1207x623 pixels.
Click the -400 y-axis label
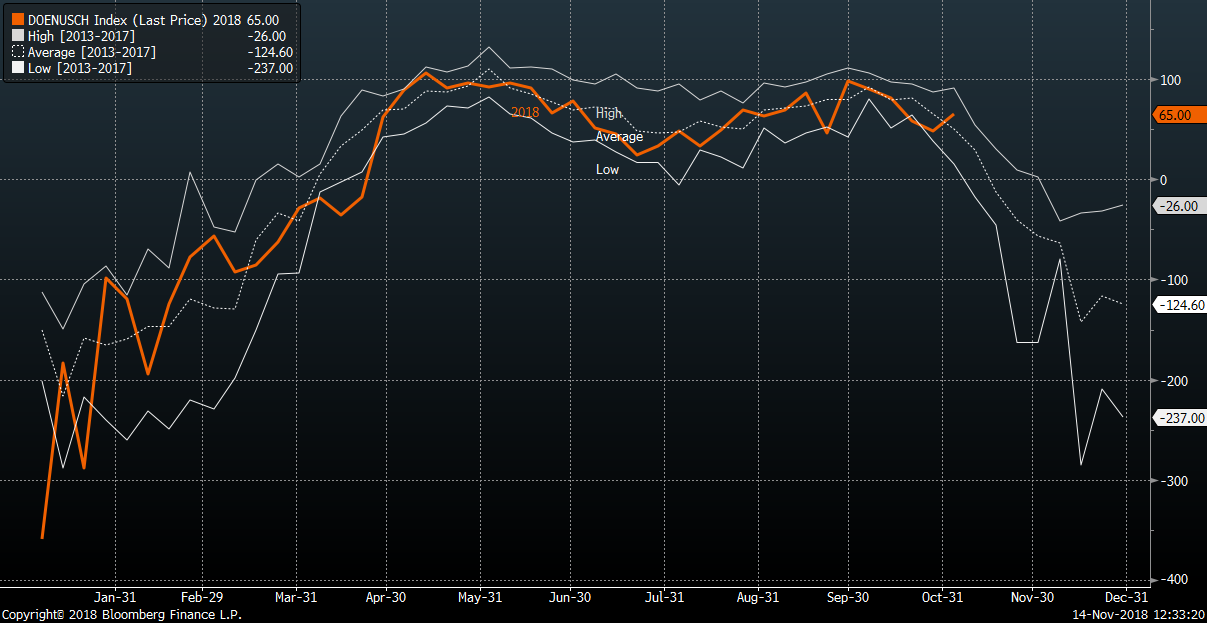point(1172,581)
